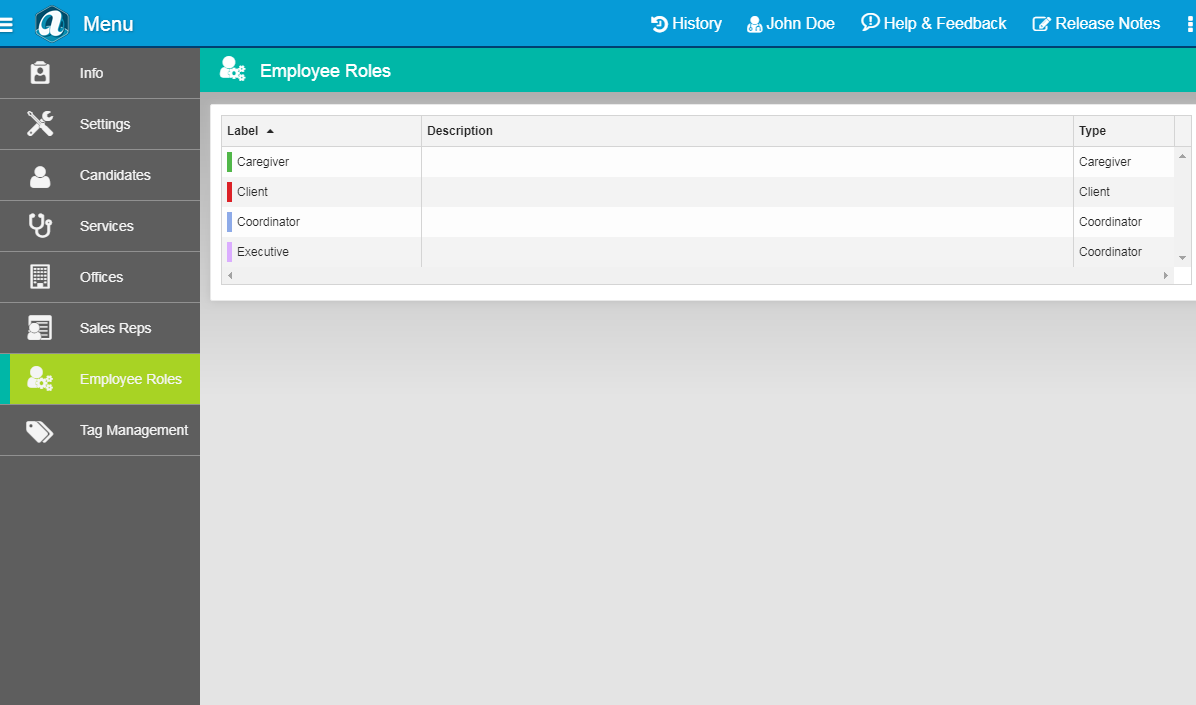The width and height of the screenshot is (1196, 705).
Task: Click the table scroll up arrow
Action: coord(1182,156)
